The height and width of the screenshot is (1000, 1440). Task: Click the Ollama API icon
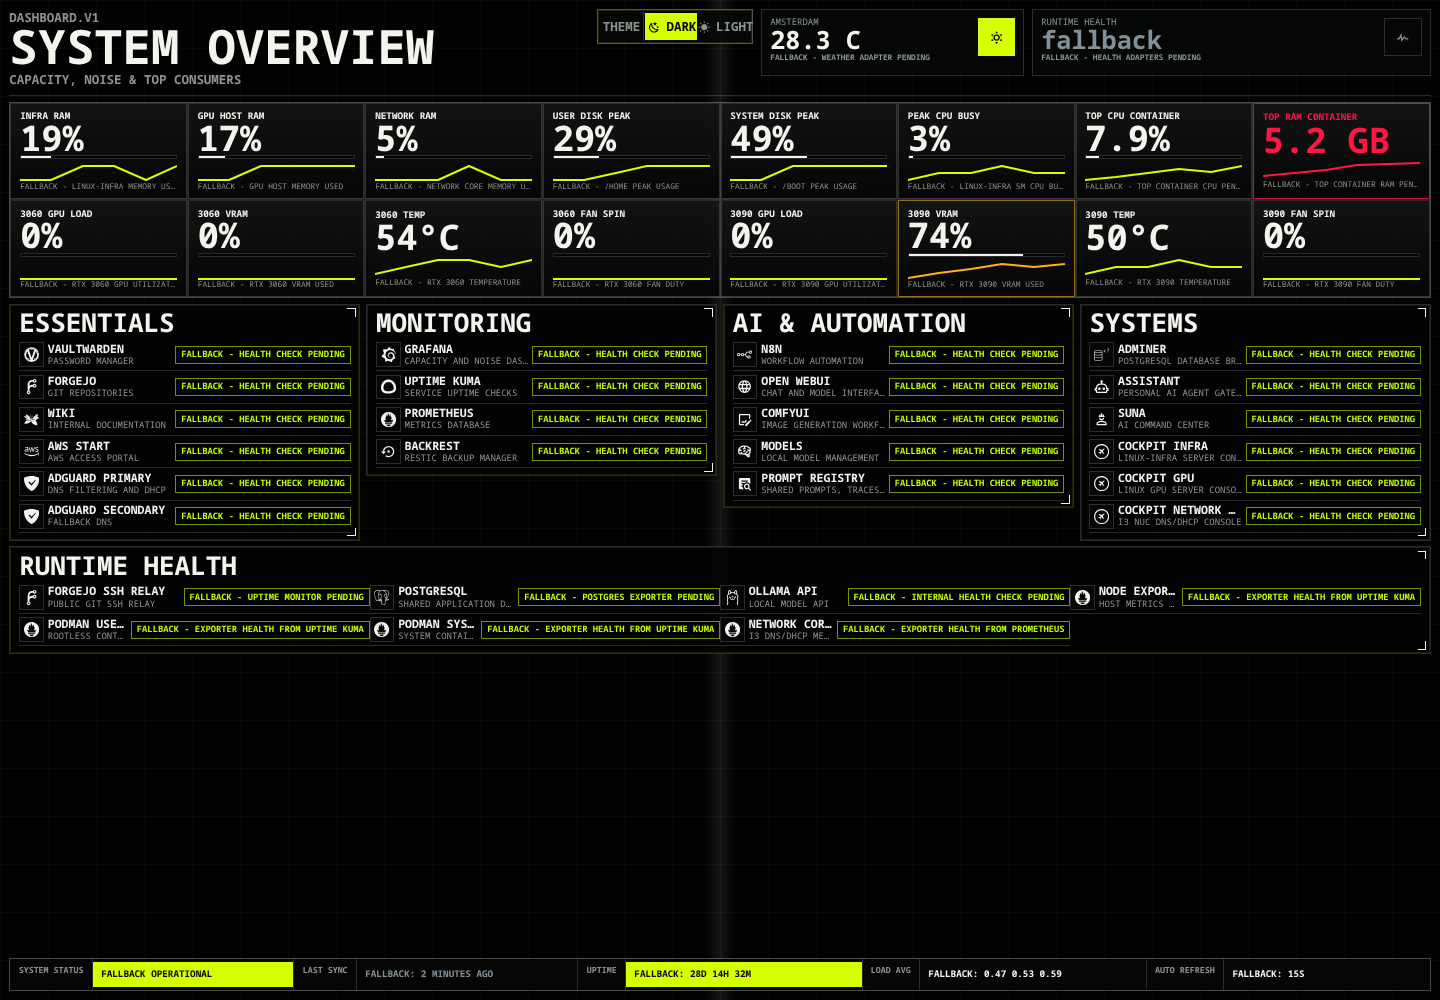pos(732,597)
